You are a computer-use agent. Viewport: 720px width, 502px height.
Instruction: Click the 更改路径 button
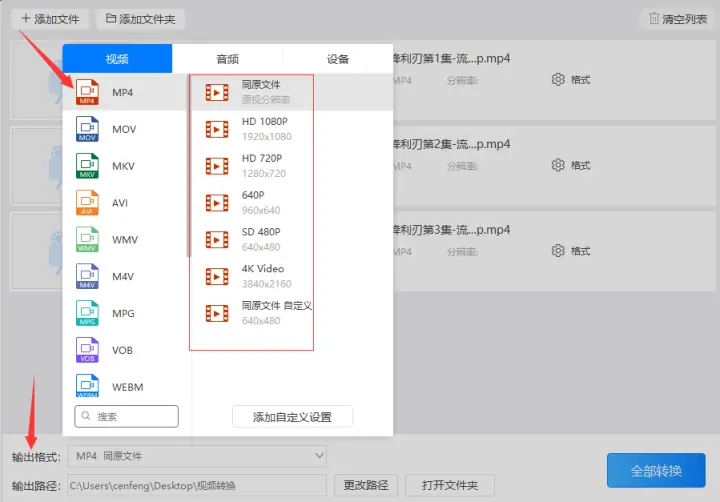366,485
